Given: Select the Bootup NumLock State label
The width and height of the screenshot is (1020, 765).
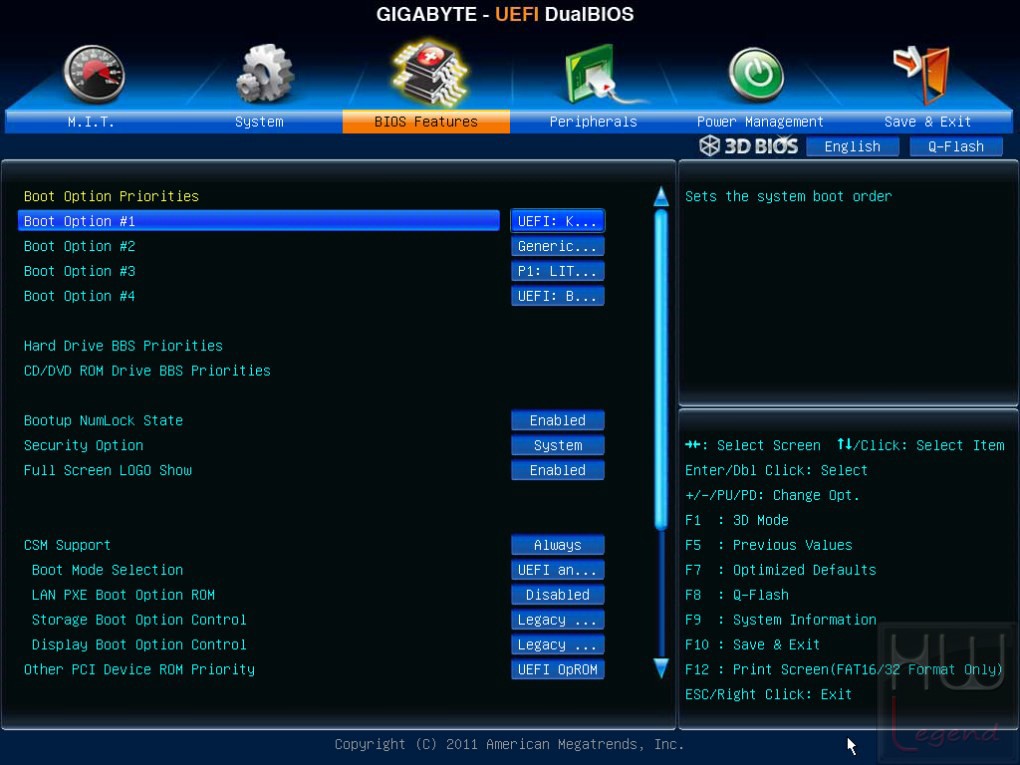Looking at the screenshot, I should (103, 420).
